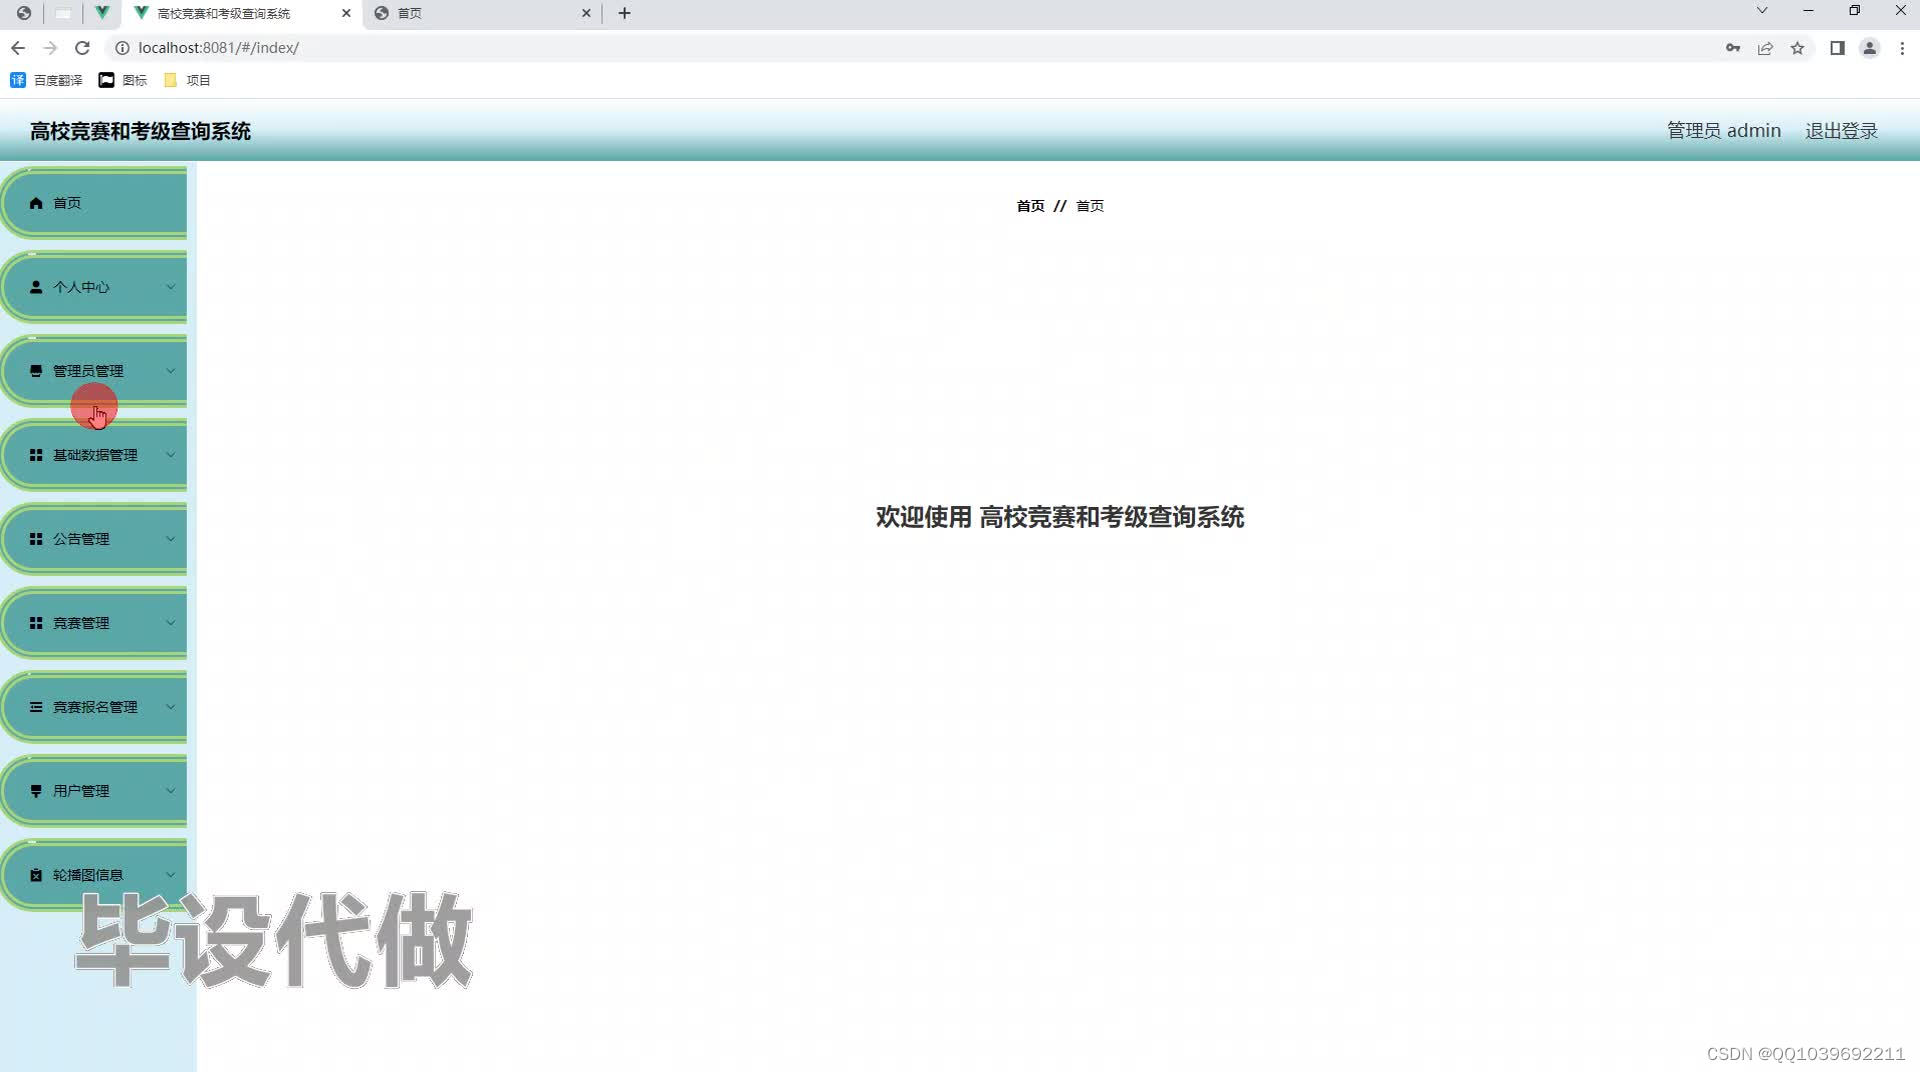1920x1072 pixels.
Task: Open the 用户管理 menu label
Action: [81, 791]
